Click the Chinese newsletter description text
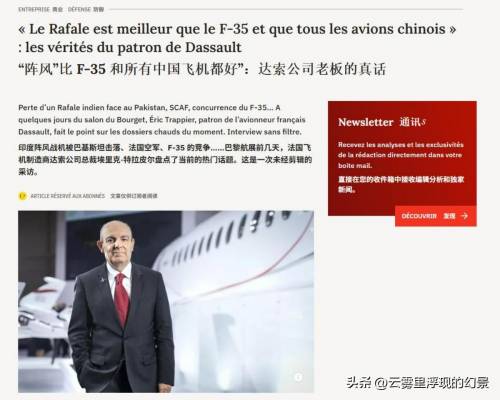 (x=401, y=184)
